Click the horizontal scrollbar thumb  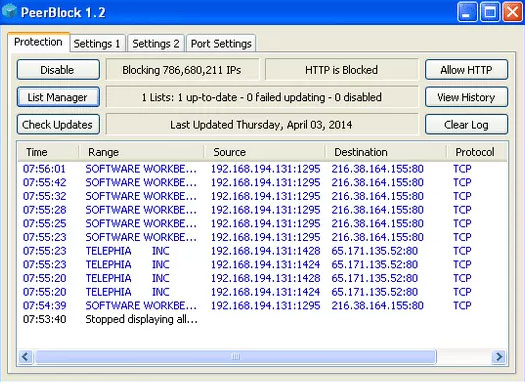click(x=236, y=357)
